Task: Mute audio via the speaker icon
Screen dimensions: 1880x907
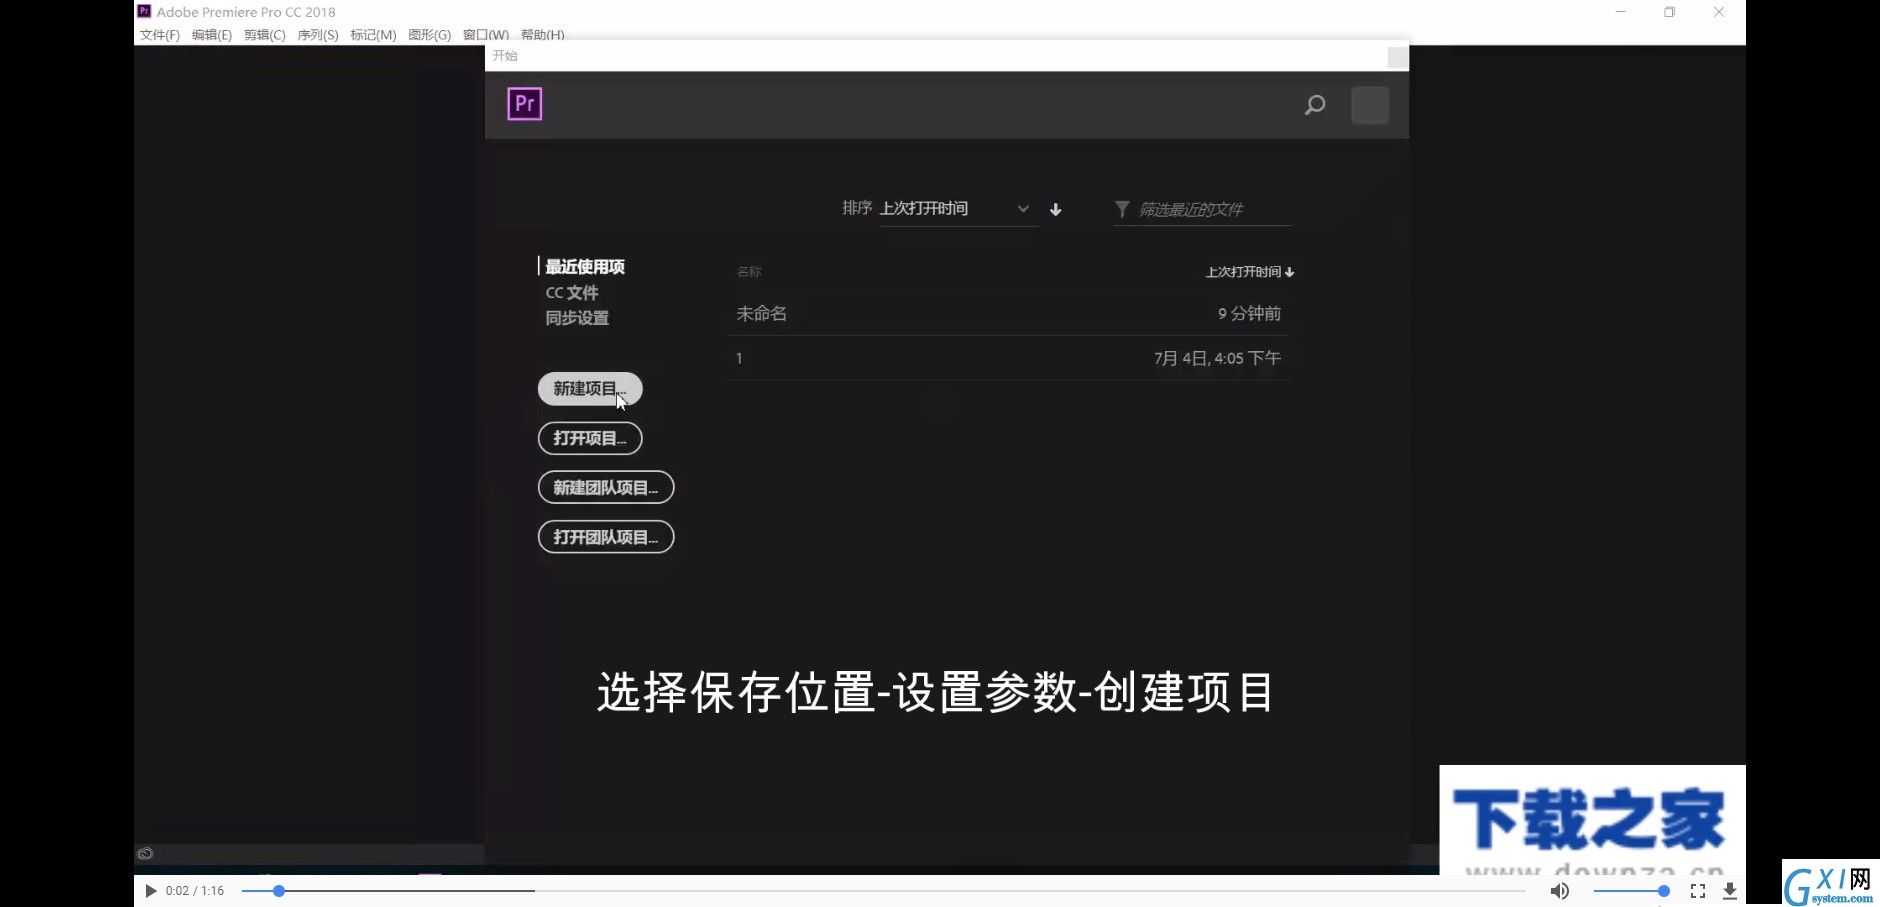Action: tap(1559, 890)
